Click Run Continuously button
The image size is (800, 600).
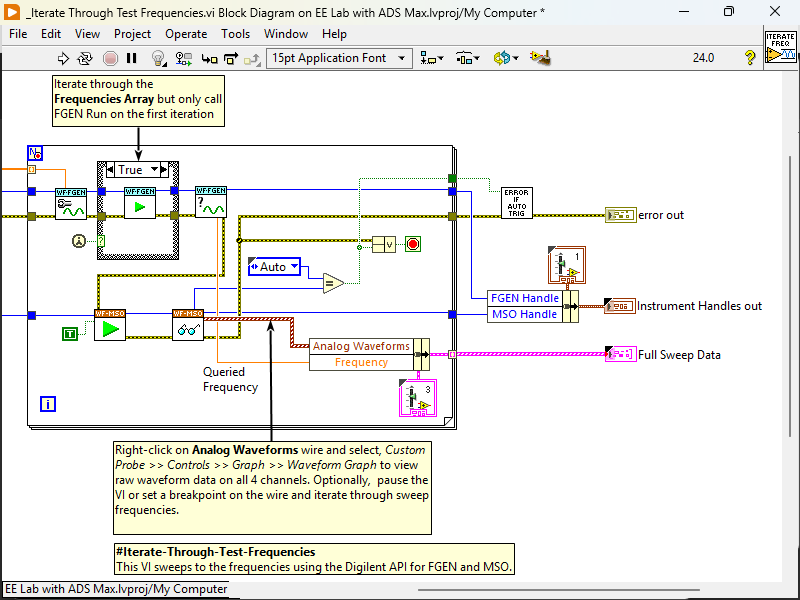[85, 59]
